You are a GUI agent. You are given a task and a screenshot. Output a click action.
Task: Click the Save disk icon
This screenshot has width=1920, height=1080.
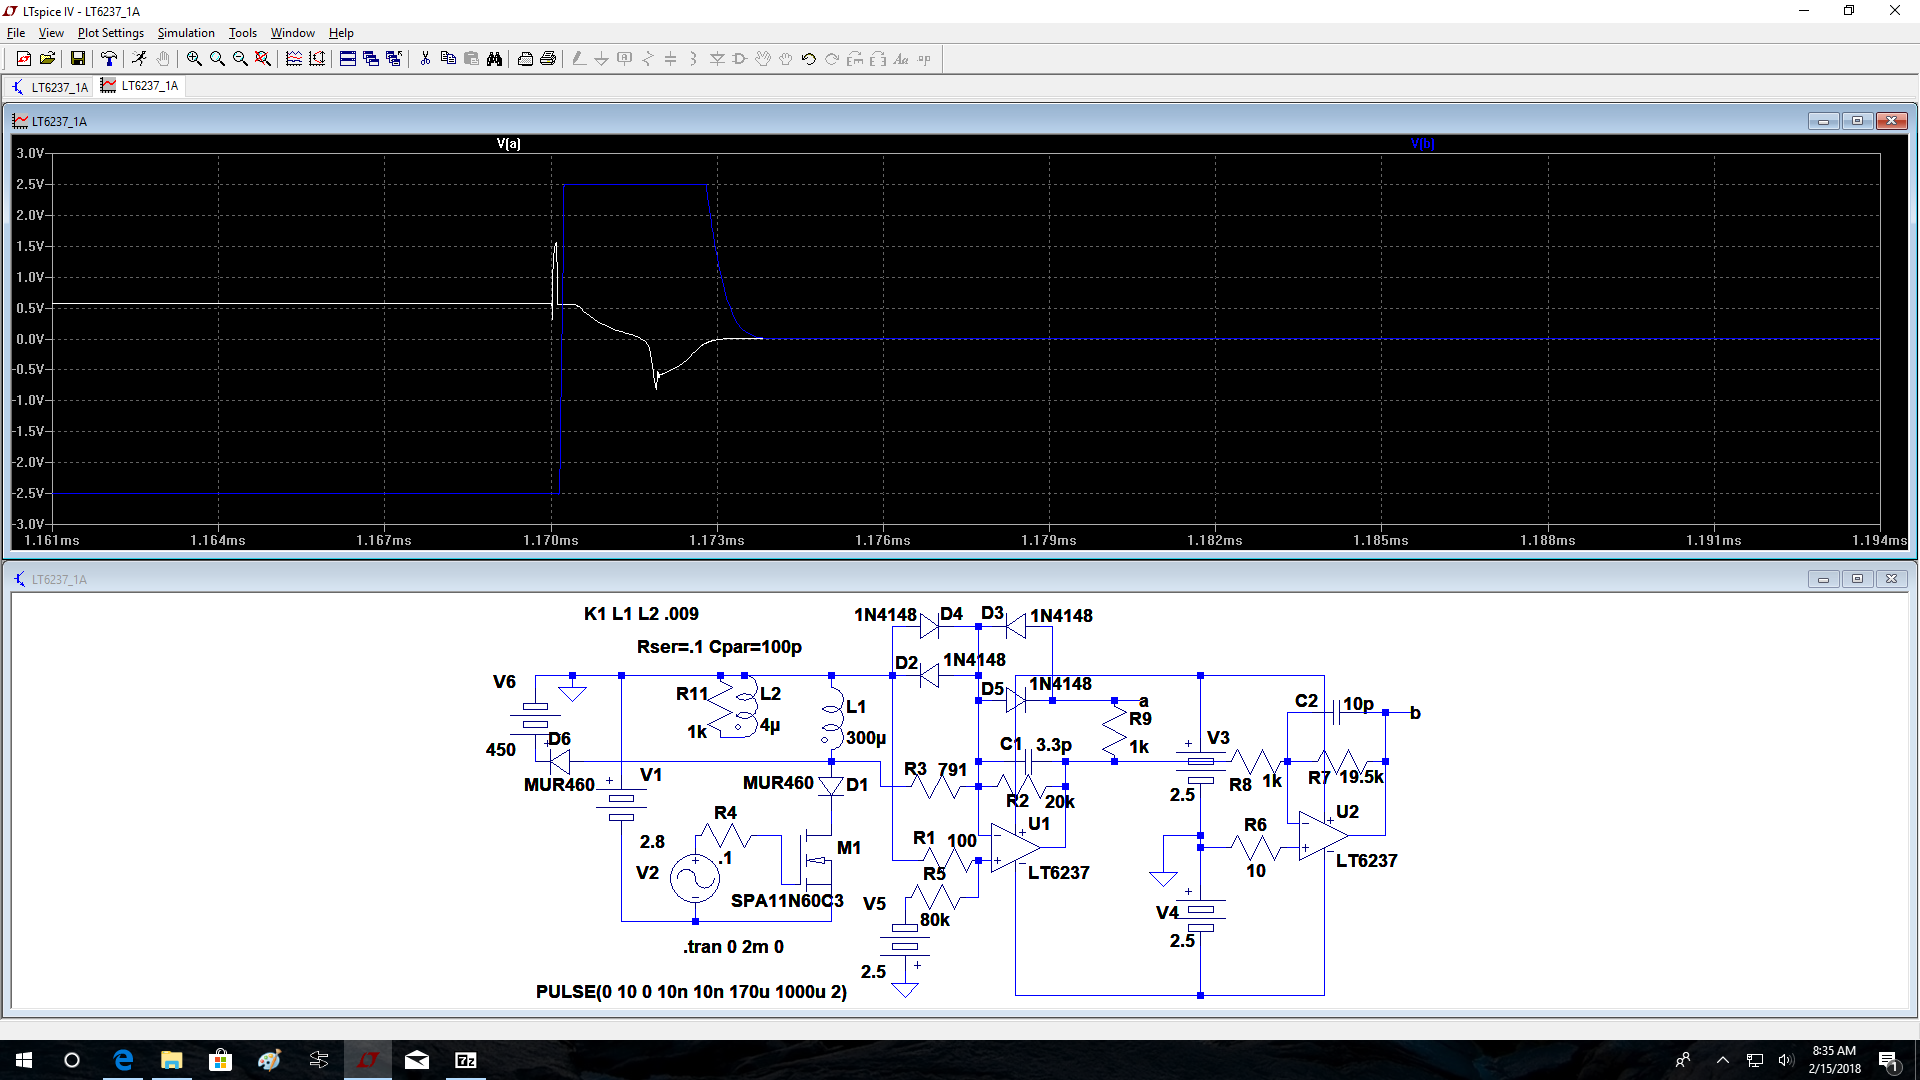tap(77, 59)
